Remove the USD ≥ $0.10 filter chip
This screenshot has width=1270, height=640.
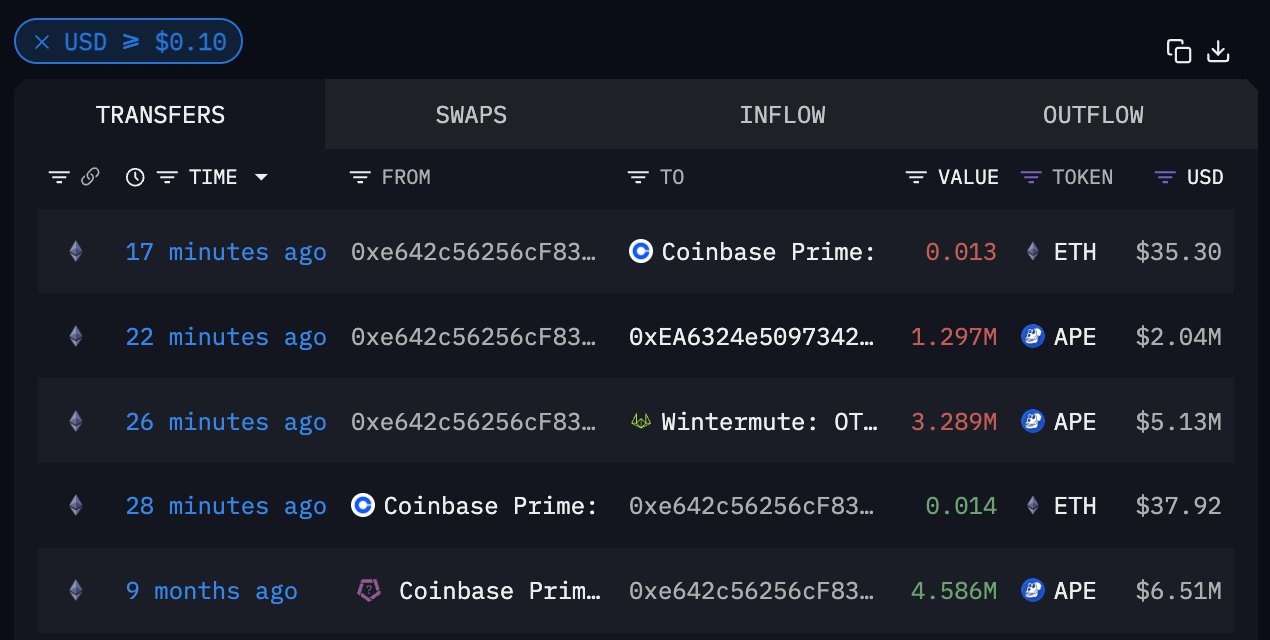pyautogui.click(x=42, y=42)
